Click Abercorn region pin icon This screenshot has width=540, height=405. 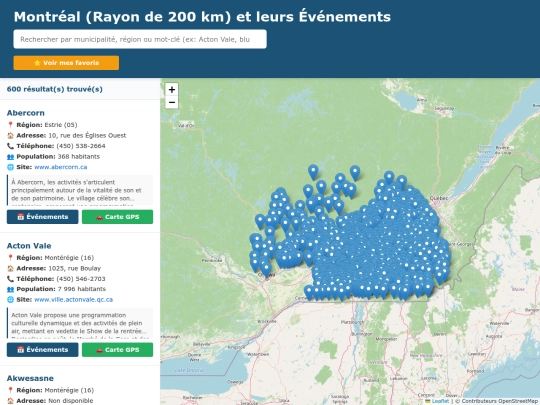10,125
